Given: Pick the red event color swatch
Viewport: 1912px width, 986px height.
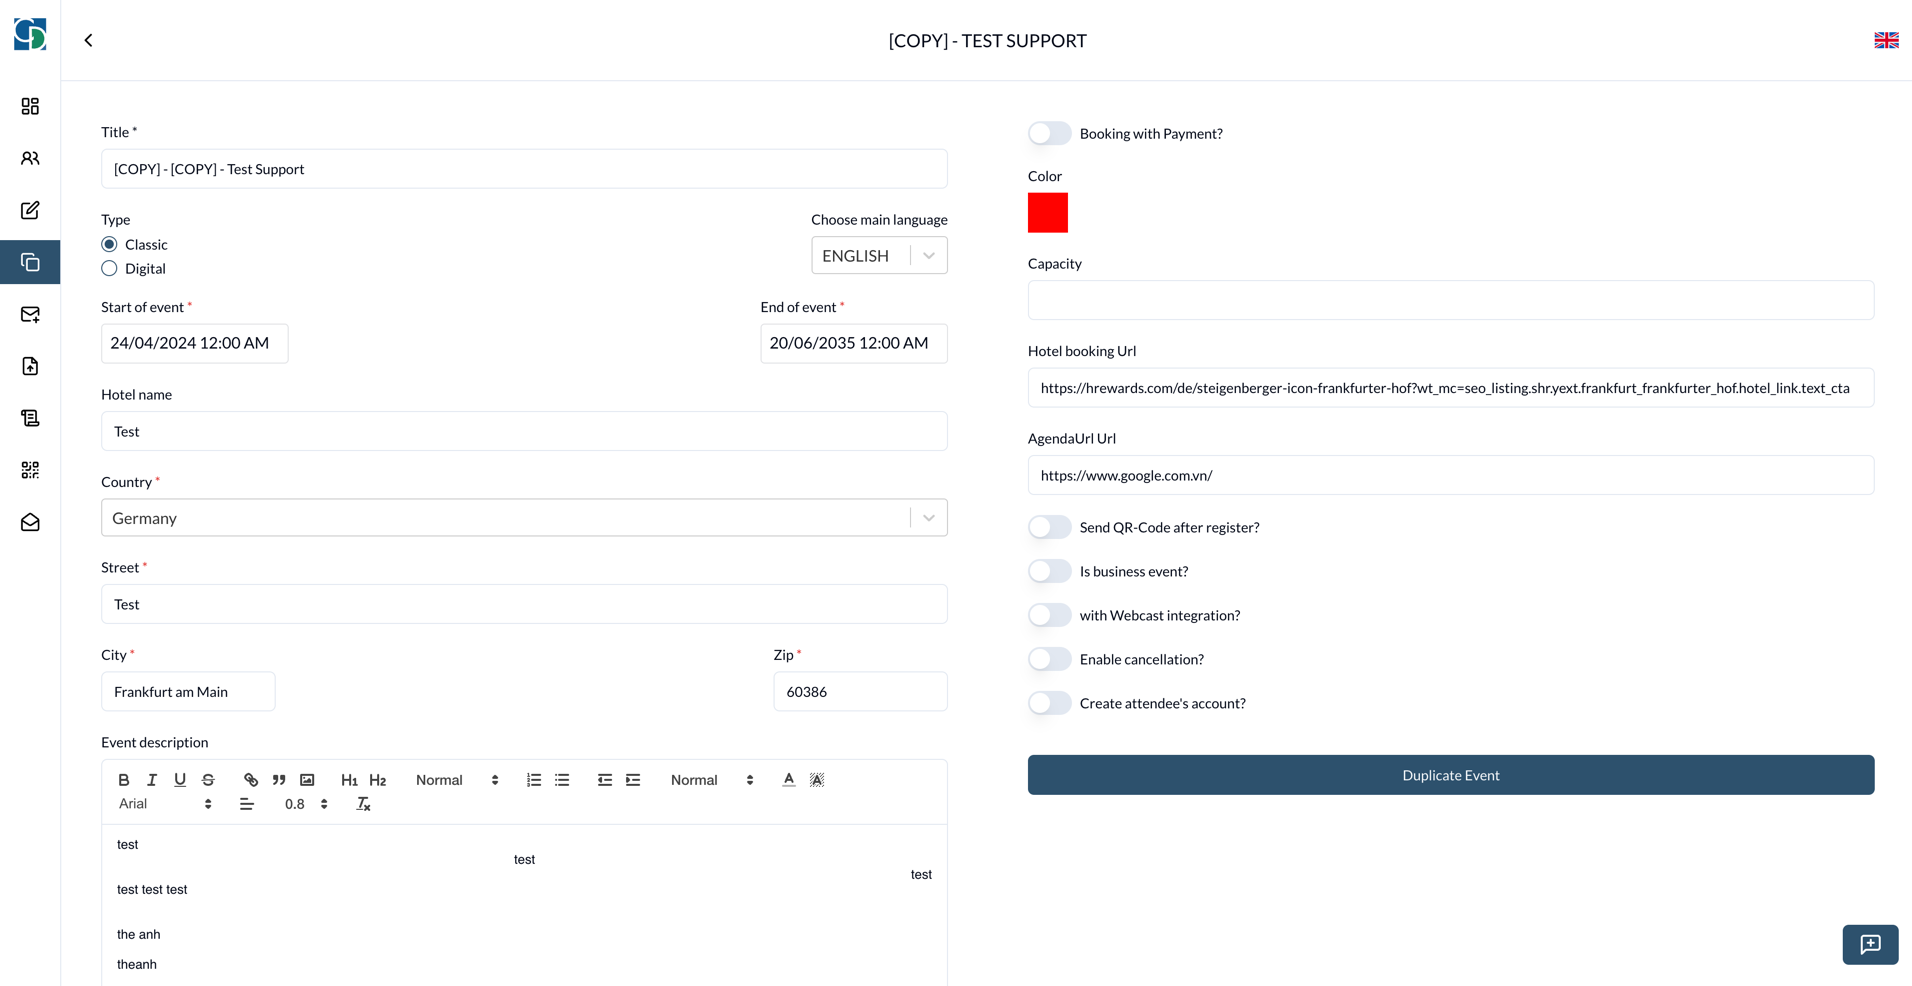Looking at the screenshot, I should coord(1047,213).
